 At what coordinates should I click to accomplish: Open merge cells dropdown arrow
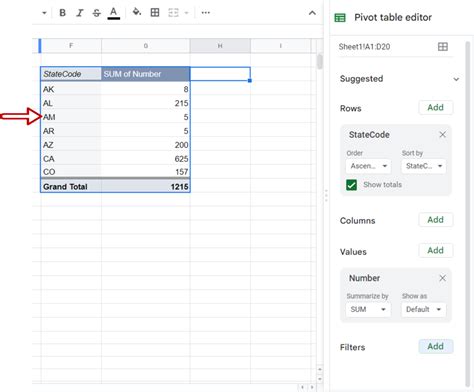pos(186,13)
